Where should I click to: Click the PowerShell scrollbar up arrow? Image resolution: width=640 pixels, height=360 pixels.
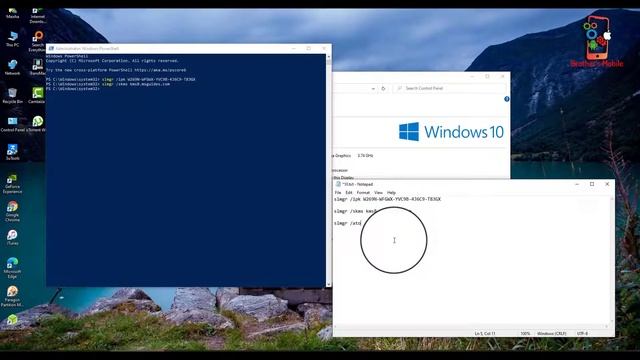(x=329, y=57)
